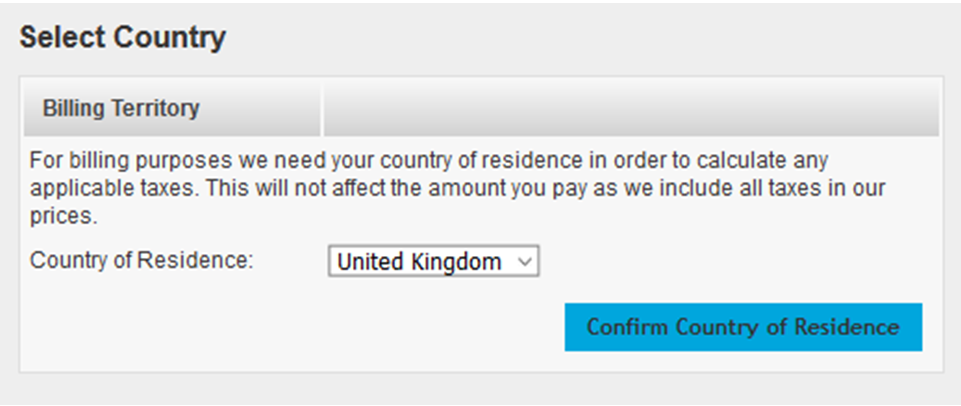961x406 pixels.
Task: Click the empty header cell beside Billing Territory
Action: (630, 108)
